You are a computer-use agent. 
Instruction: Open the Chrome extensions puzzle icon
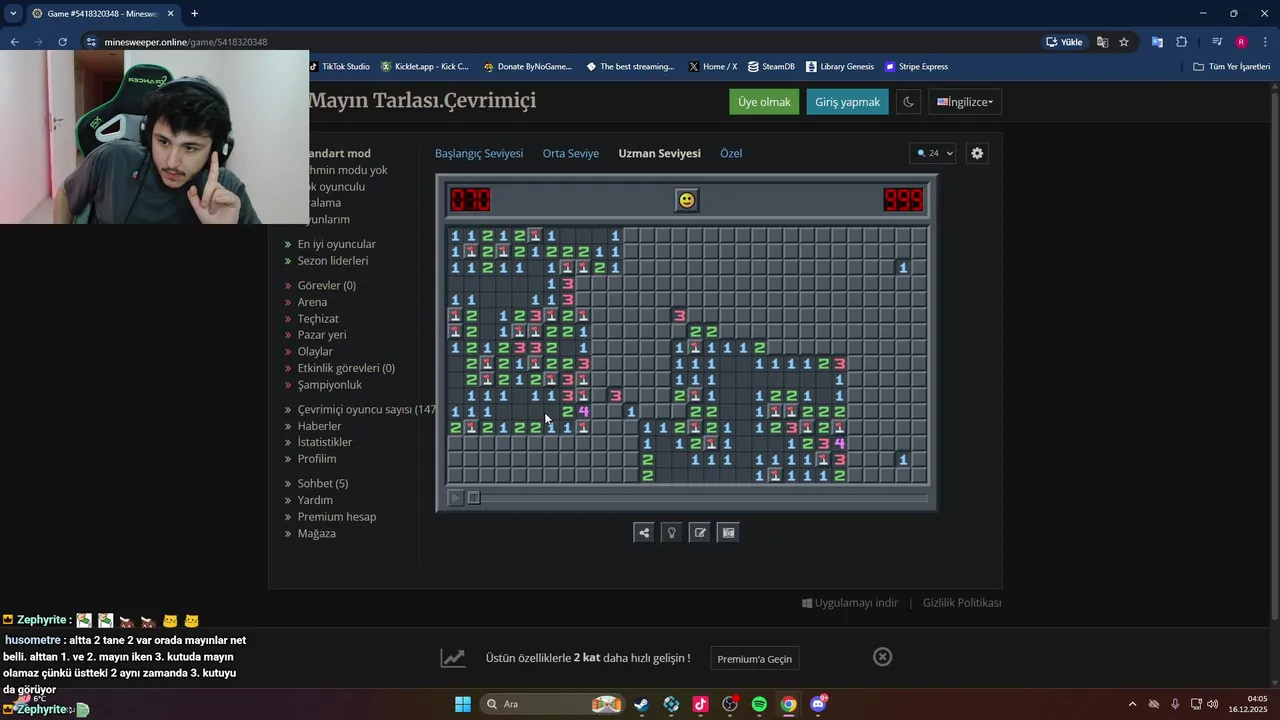point(1181,42)
